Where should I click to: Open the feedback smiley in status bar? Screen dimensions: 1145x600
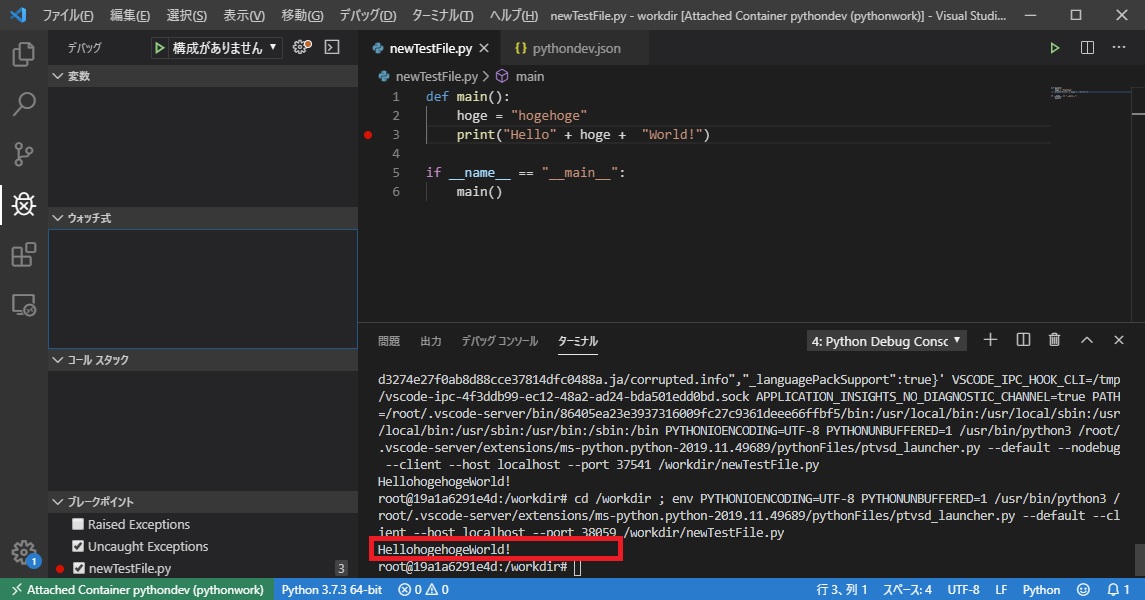pos(1084,589)
